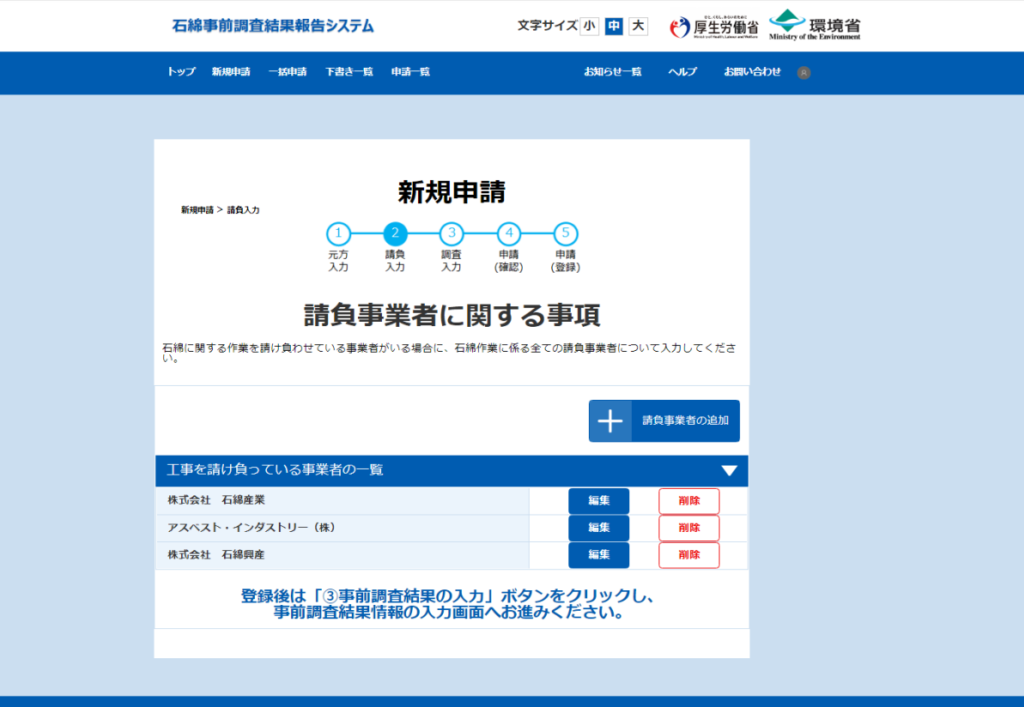Open the 下書き一覧 menu item

(349, 72)
